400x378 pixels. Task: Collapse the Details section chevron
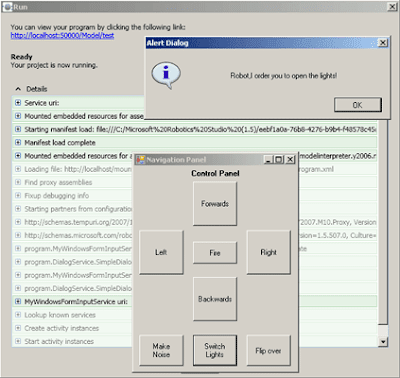coord(18,89)
